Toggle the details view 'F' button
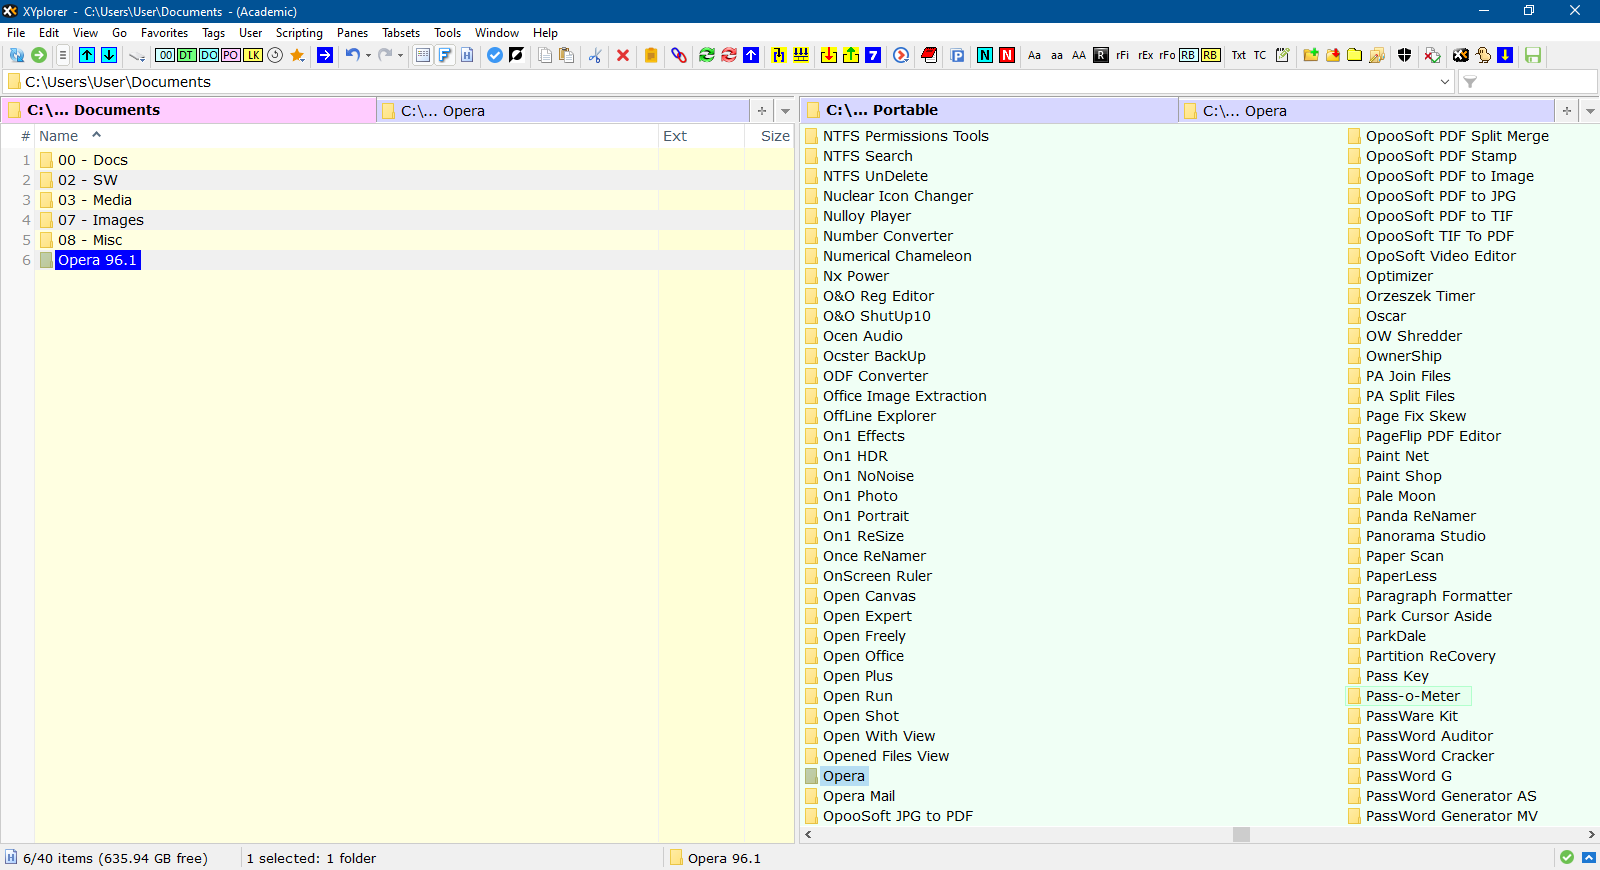The width and height of the screenshot is (1600, 870). coord(445,55)
